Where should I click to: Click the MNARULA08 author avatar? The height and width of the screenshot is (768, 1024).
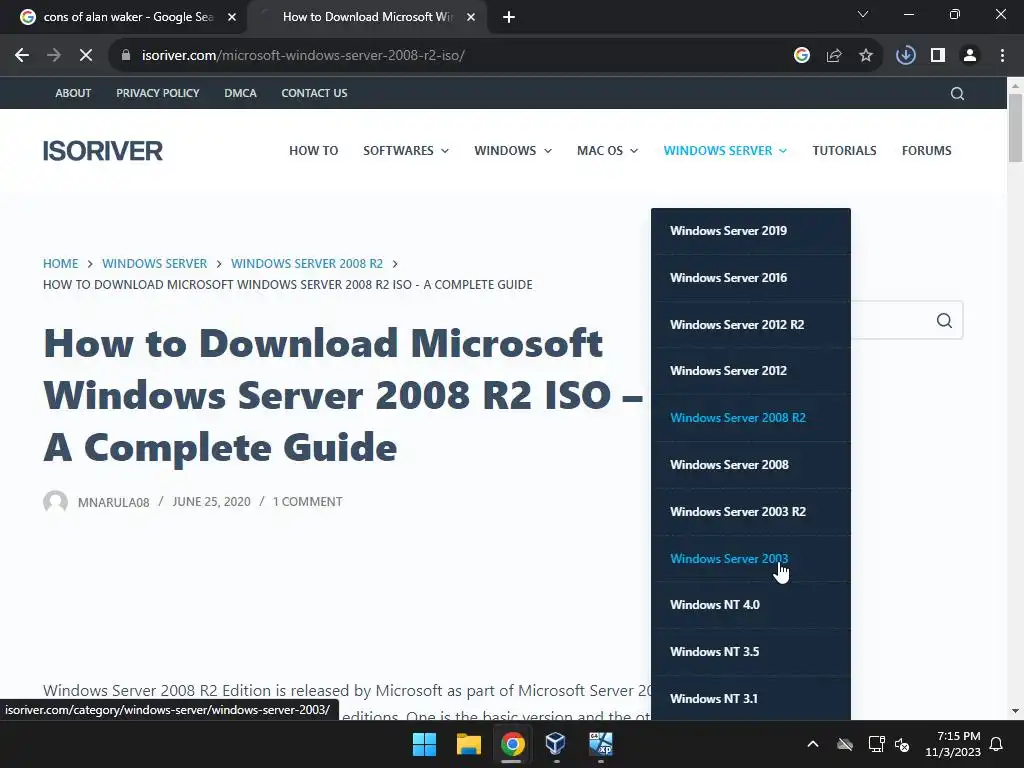pyautogui.click(x=56, y=502)
